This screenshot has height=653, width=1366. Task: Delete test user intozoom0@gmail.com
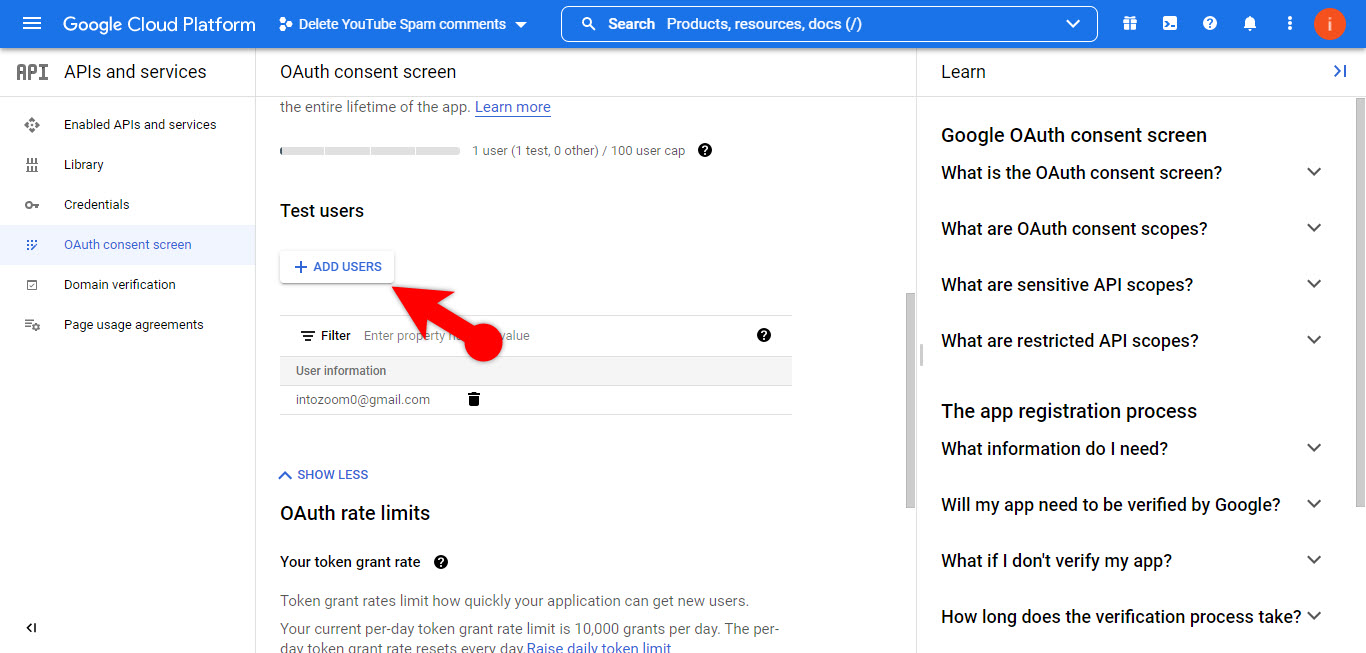474,399
